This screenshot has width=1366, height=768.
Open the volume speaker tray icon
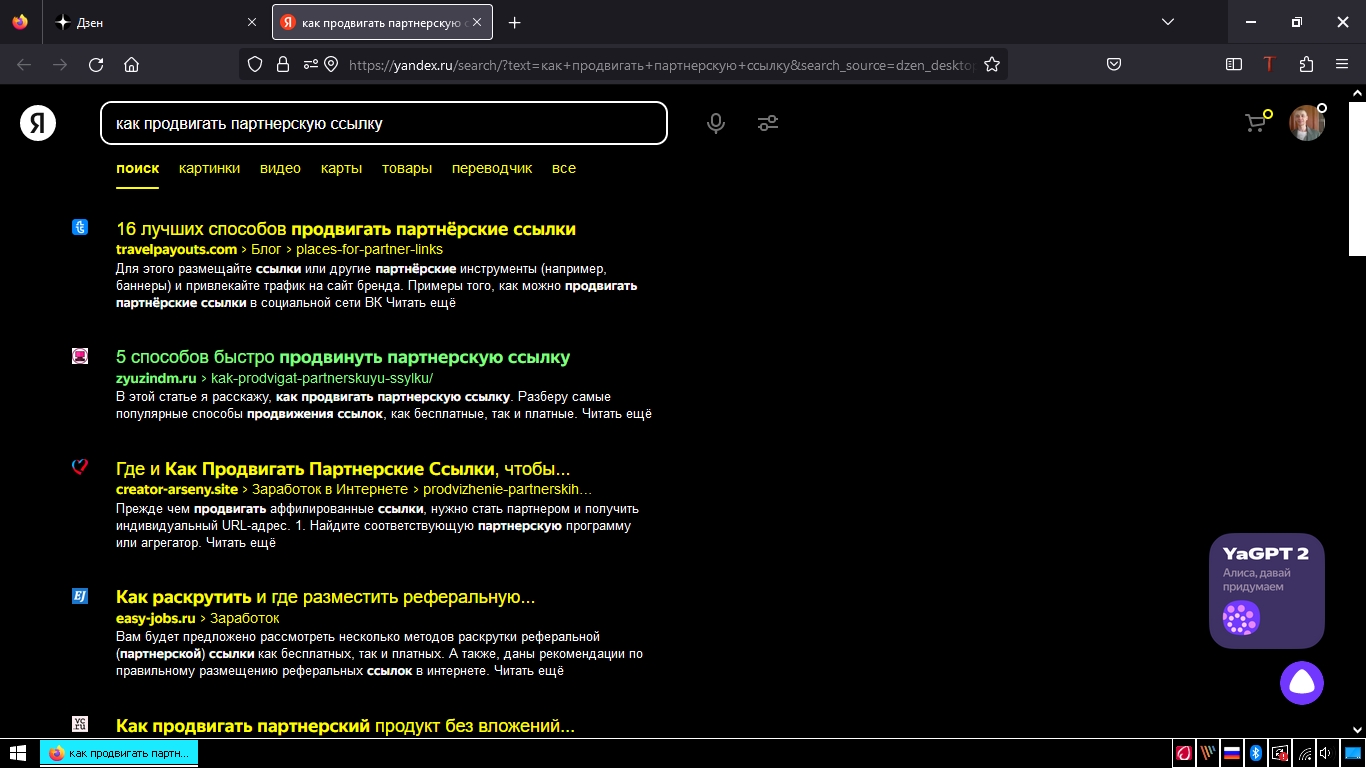1327,753
